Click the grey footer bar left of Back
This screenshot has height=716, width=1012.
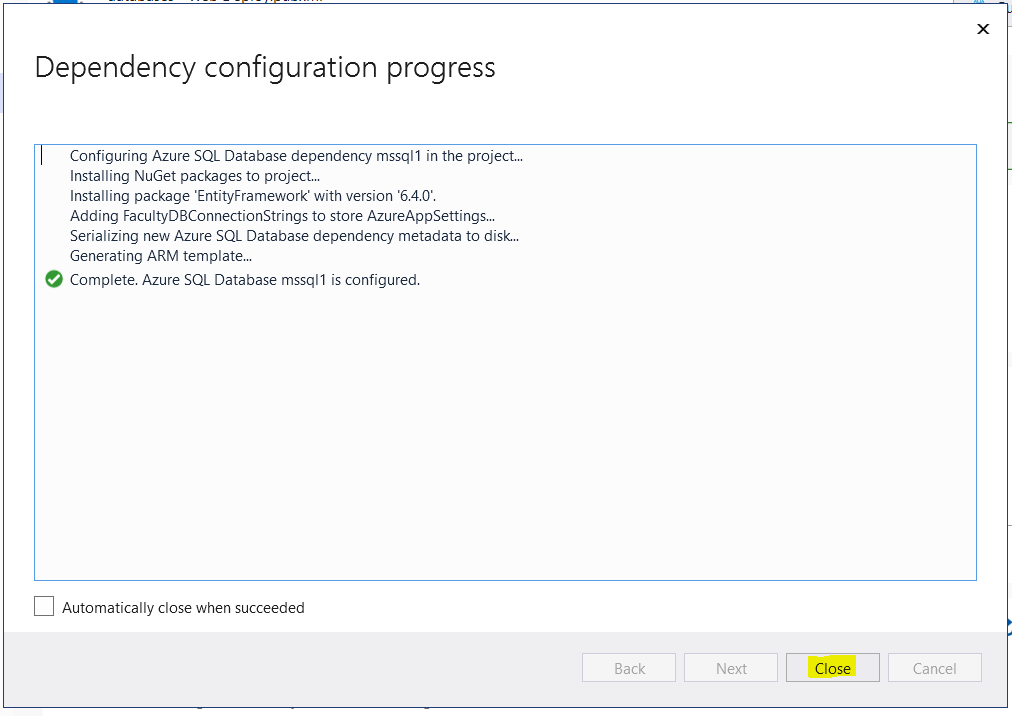tap(300, 668)
